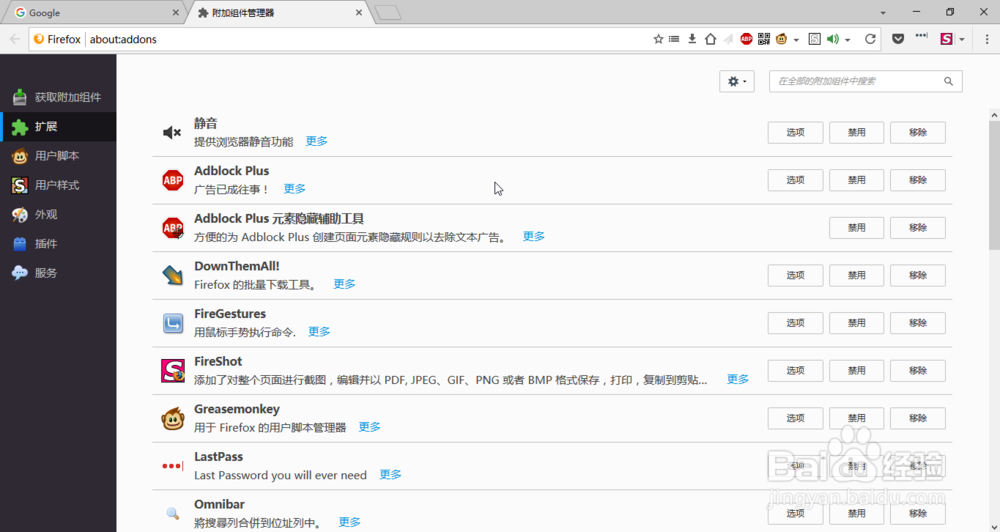Click 更多 link under Adblock Plus
The height and width of the screenshot is (532, 1000).
pyautogui.click(x=295, y=189)
